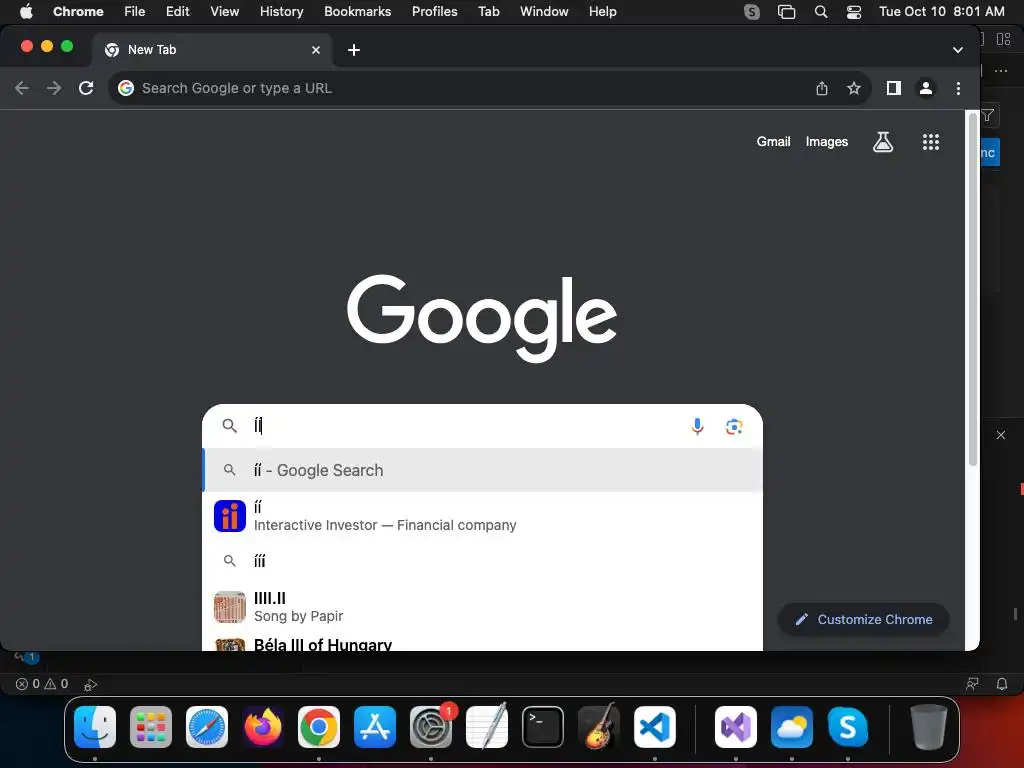Go back using the browser back arrow
Viewport: 1024px width, 768px height.
click(x=22, y=88)
